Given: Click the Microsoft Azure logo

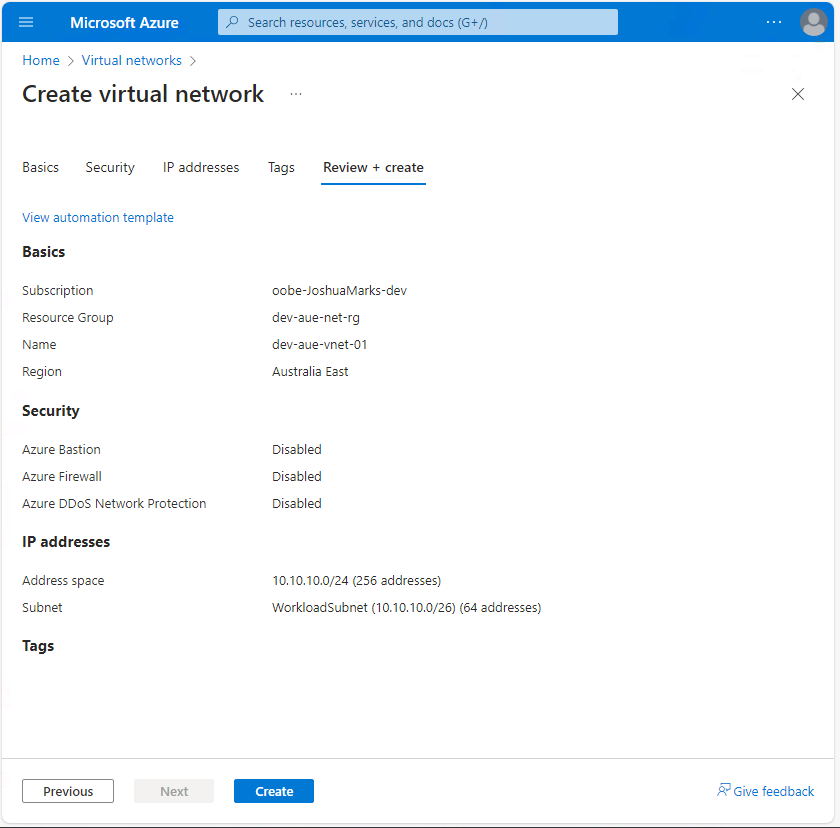Looking at the screenshot, I should [124, 22].
